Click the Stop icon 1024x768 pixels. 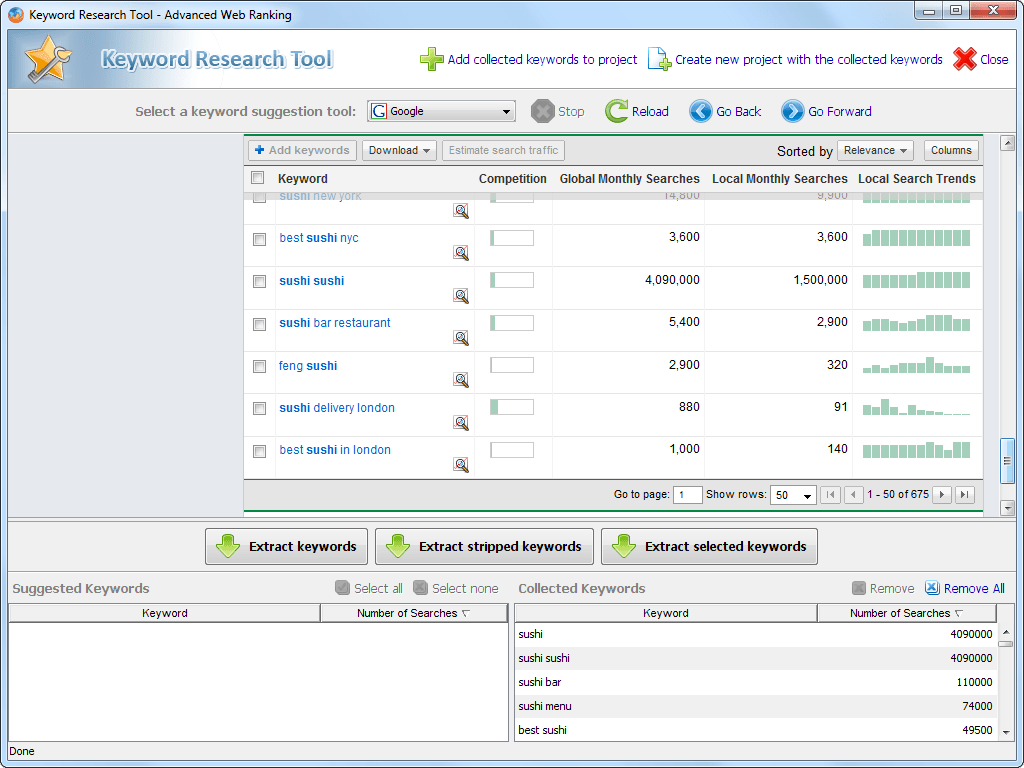[x=542, y=112]
